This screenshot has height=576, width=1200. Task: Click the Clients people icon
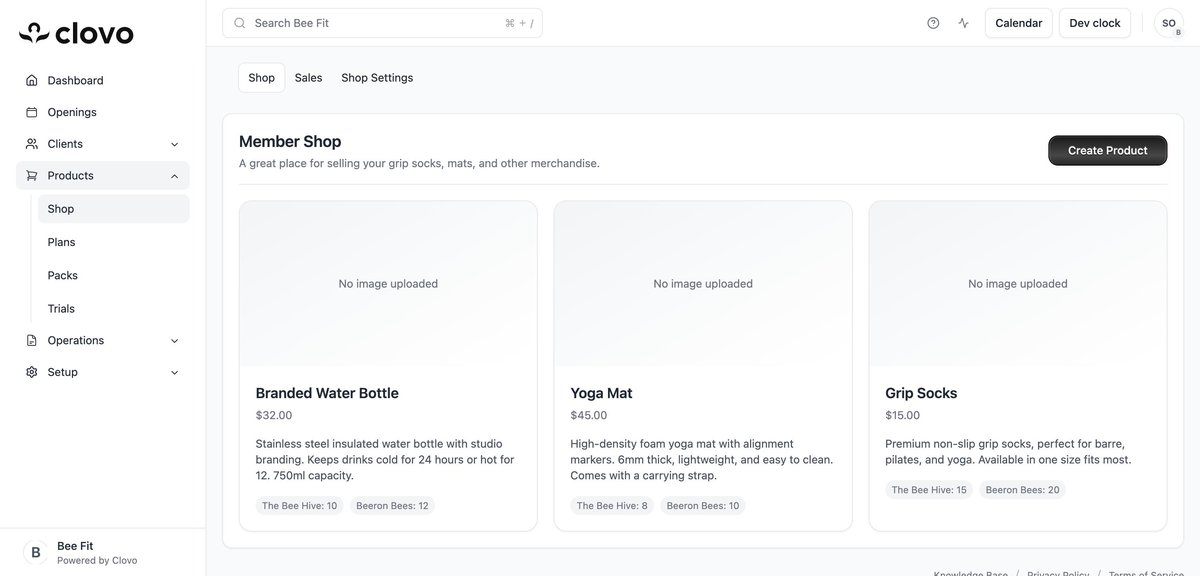tap(31, 143)
